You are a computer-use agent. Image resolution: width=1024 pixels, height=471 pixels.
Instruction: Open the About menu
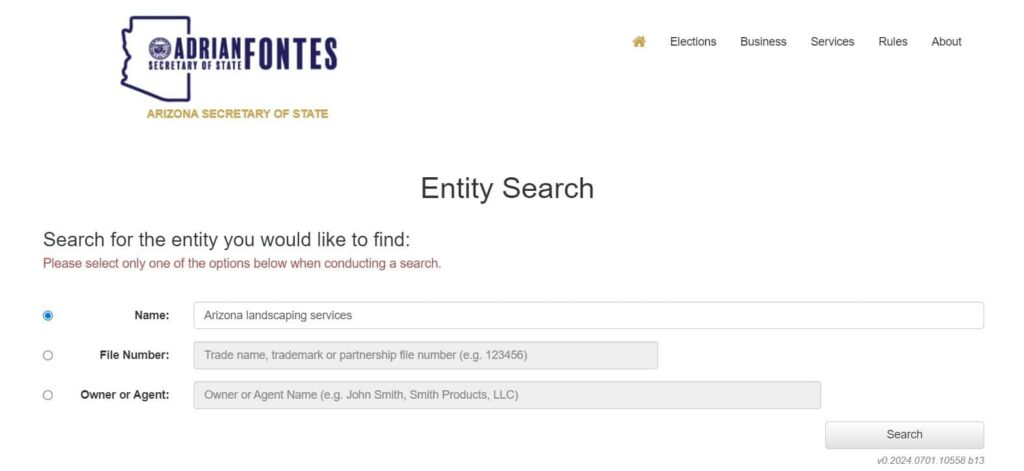click(x=946, y=42)
